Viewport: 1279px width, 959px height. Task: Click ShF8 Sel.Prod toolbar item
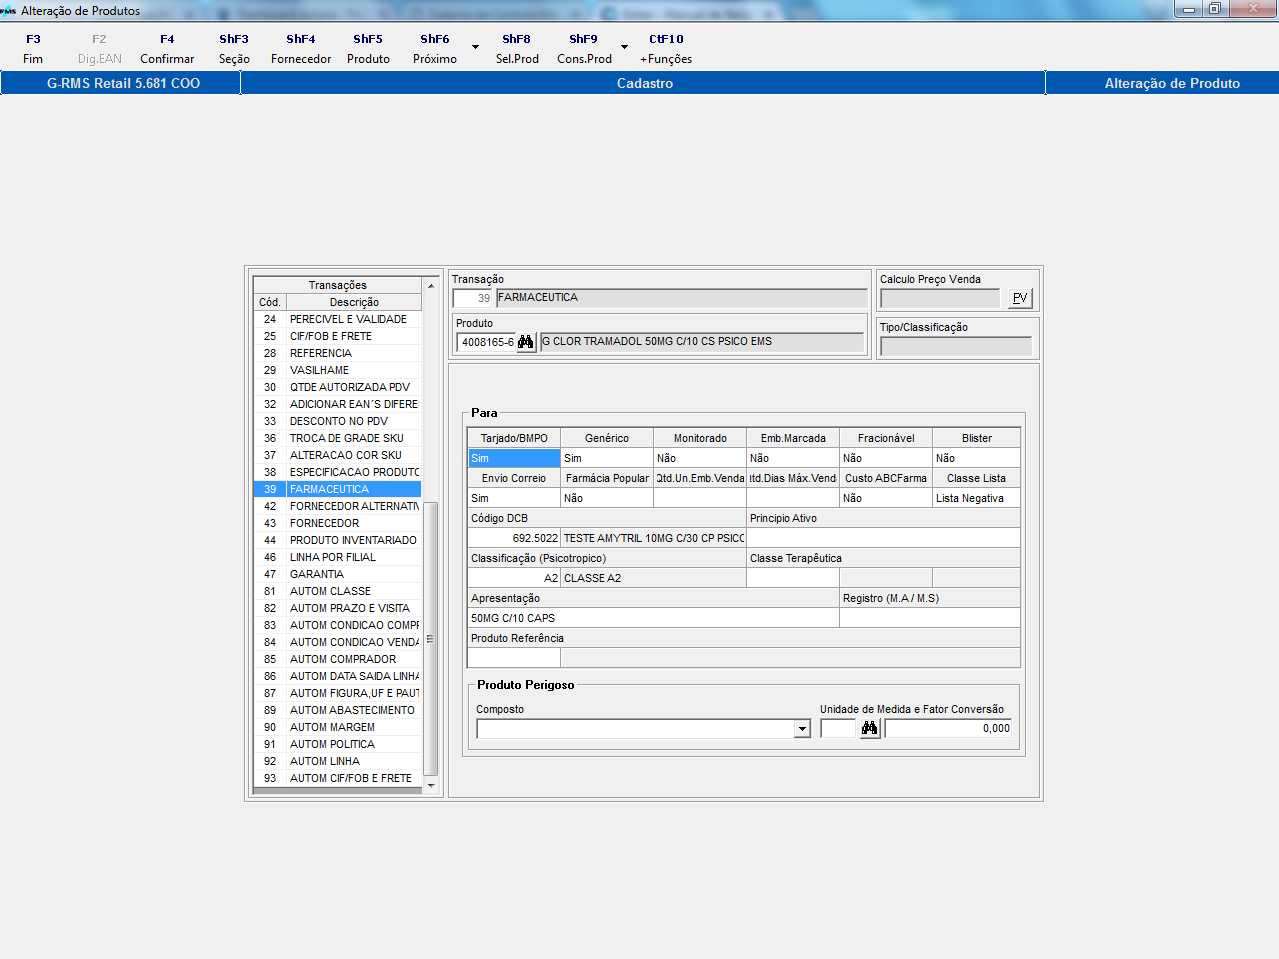pyautogui.click(x=517, y=49)
